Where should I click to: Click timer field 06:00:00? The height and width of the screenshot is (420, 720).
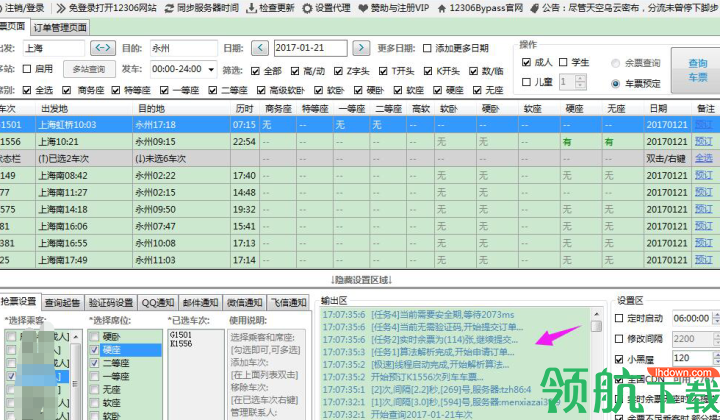[x=692, y=318]
